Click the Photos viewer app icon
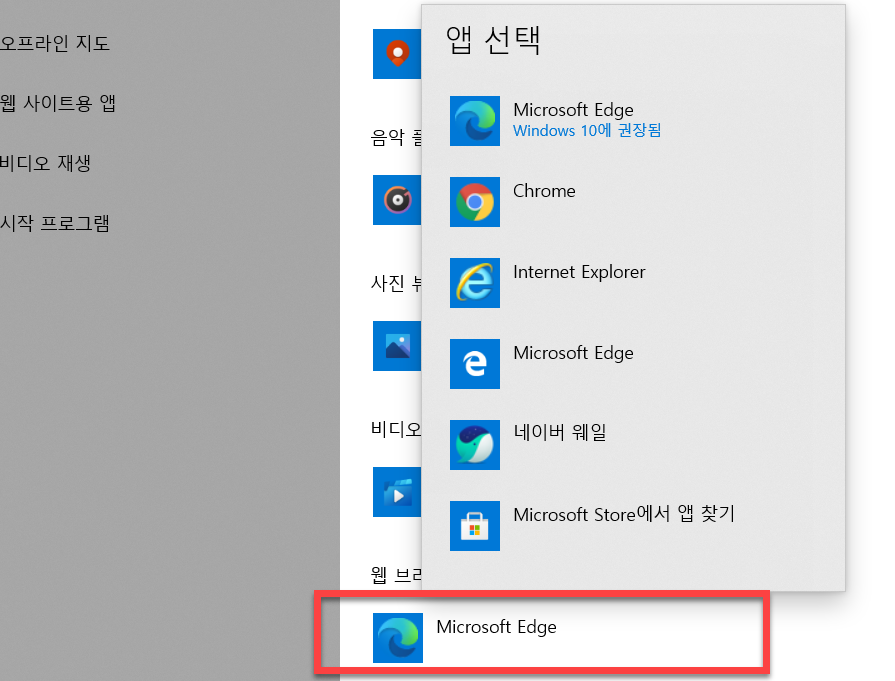 pyautogui.click(x=397, y=346)
